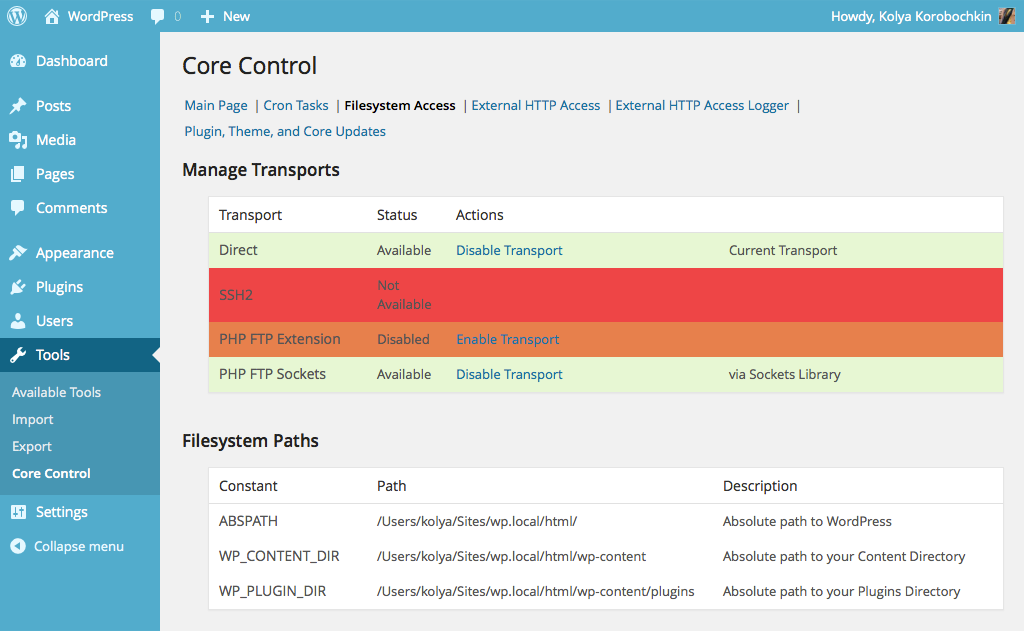Open the Users menu item
Viewport: 1024px width, 631px height.
pos(54,321)
